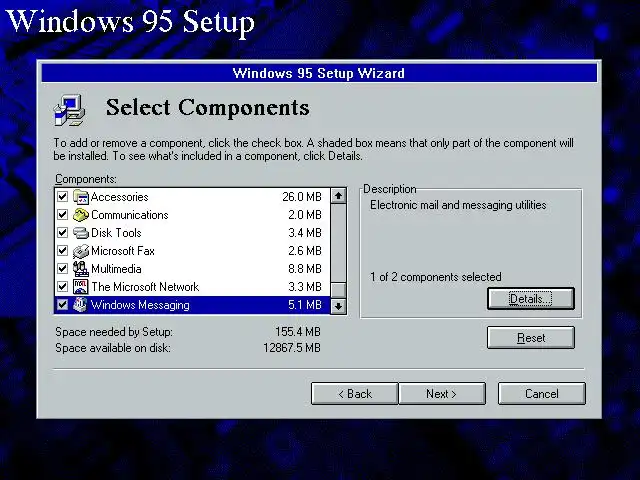Click the Windows Messaging icon
This screenshot has width=640, height=480.
[81, 305]
